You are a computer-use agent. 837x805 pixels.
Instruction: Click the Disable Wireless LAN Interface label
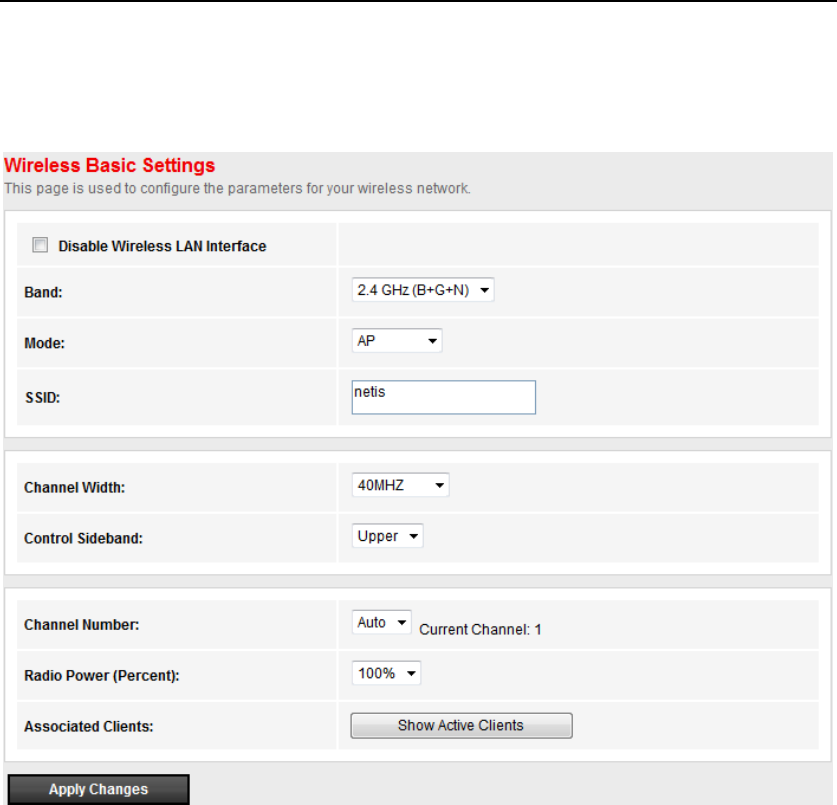(162, 246)
